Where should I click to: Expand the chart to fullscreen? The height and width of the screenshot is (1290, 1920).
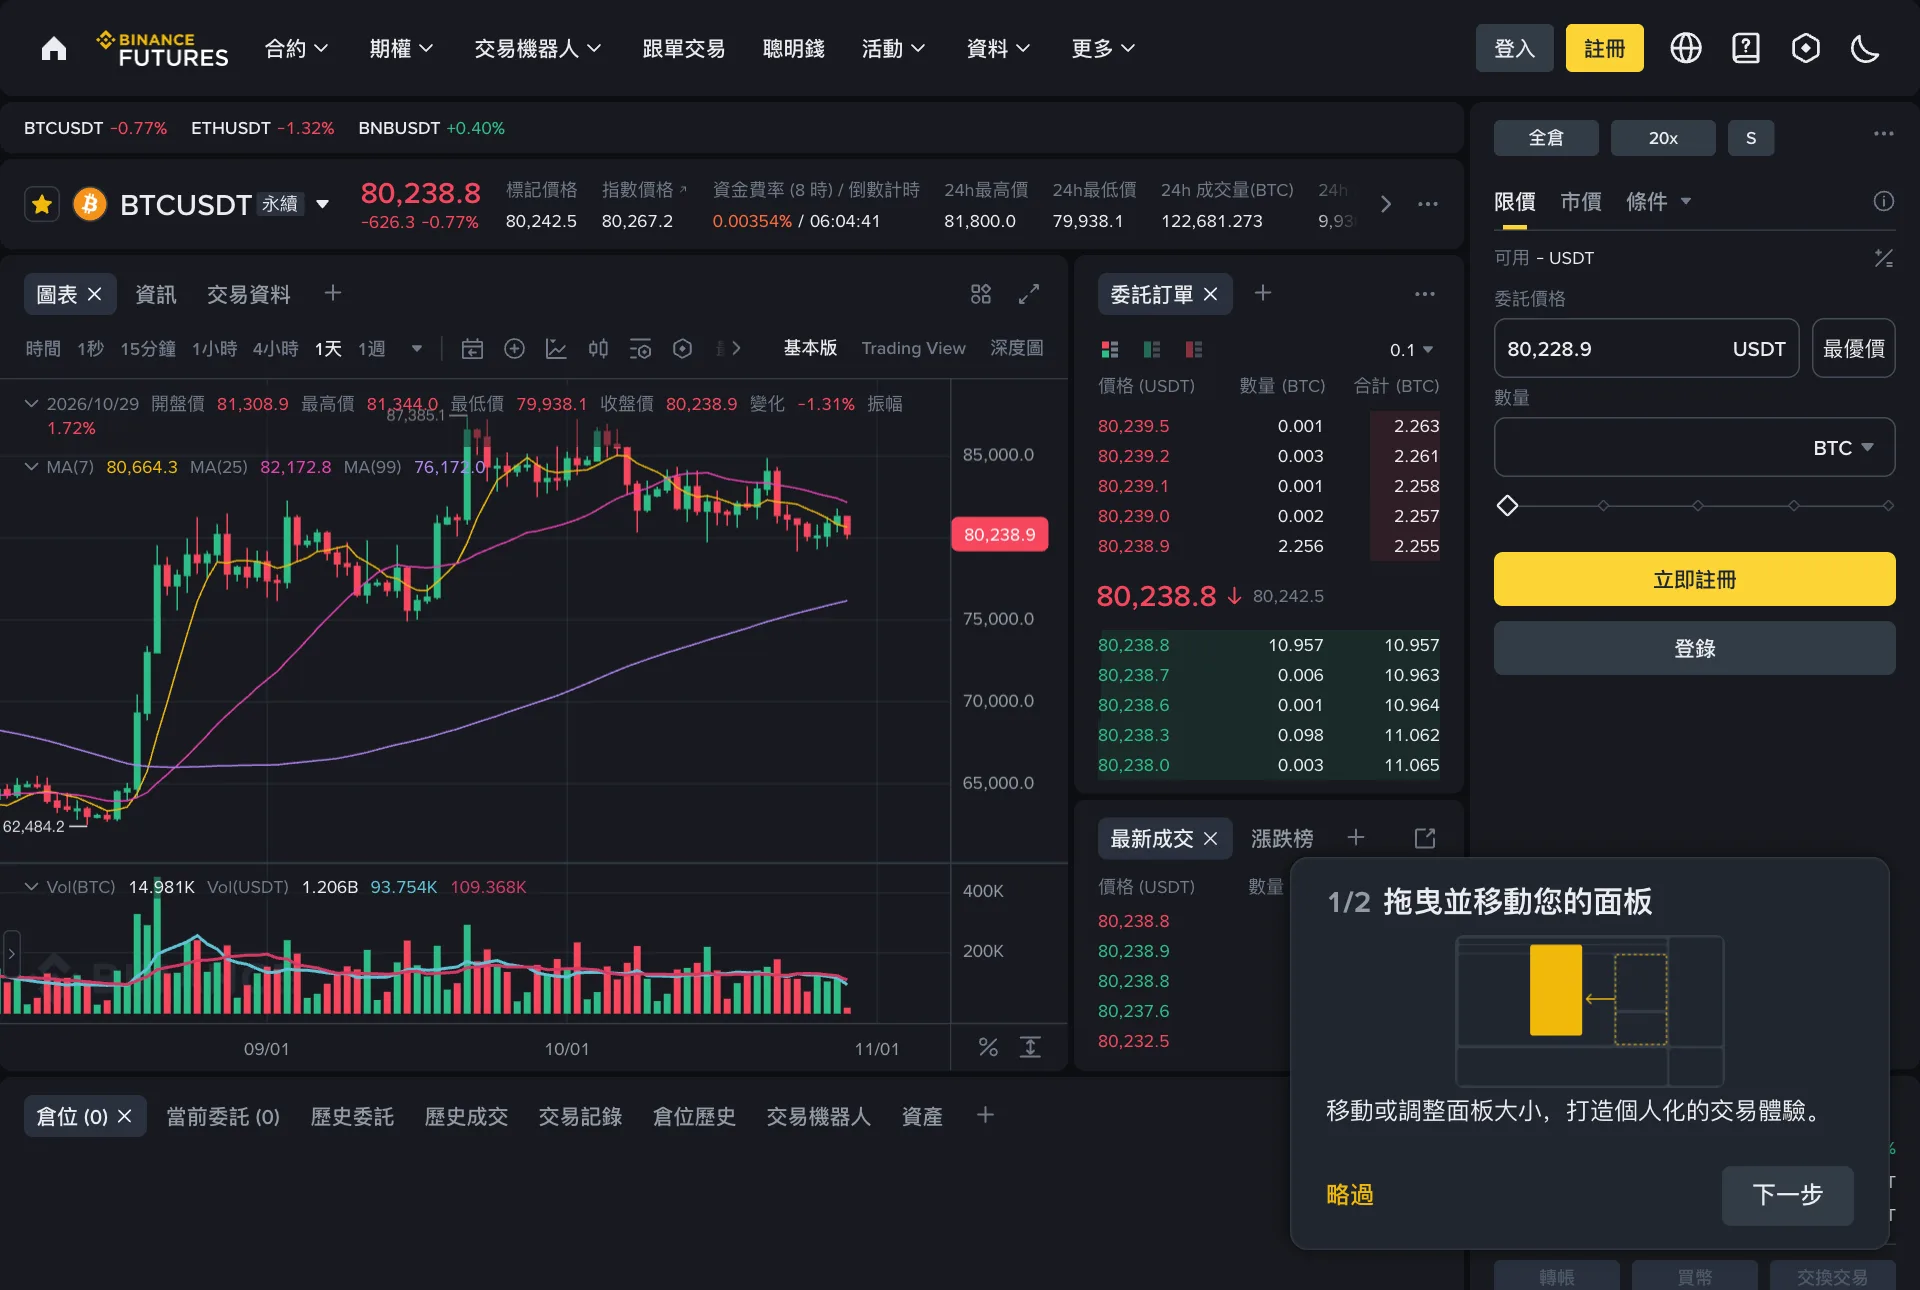1029,294
